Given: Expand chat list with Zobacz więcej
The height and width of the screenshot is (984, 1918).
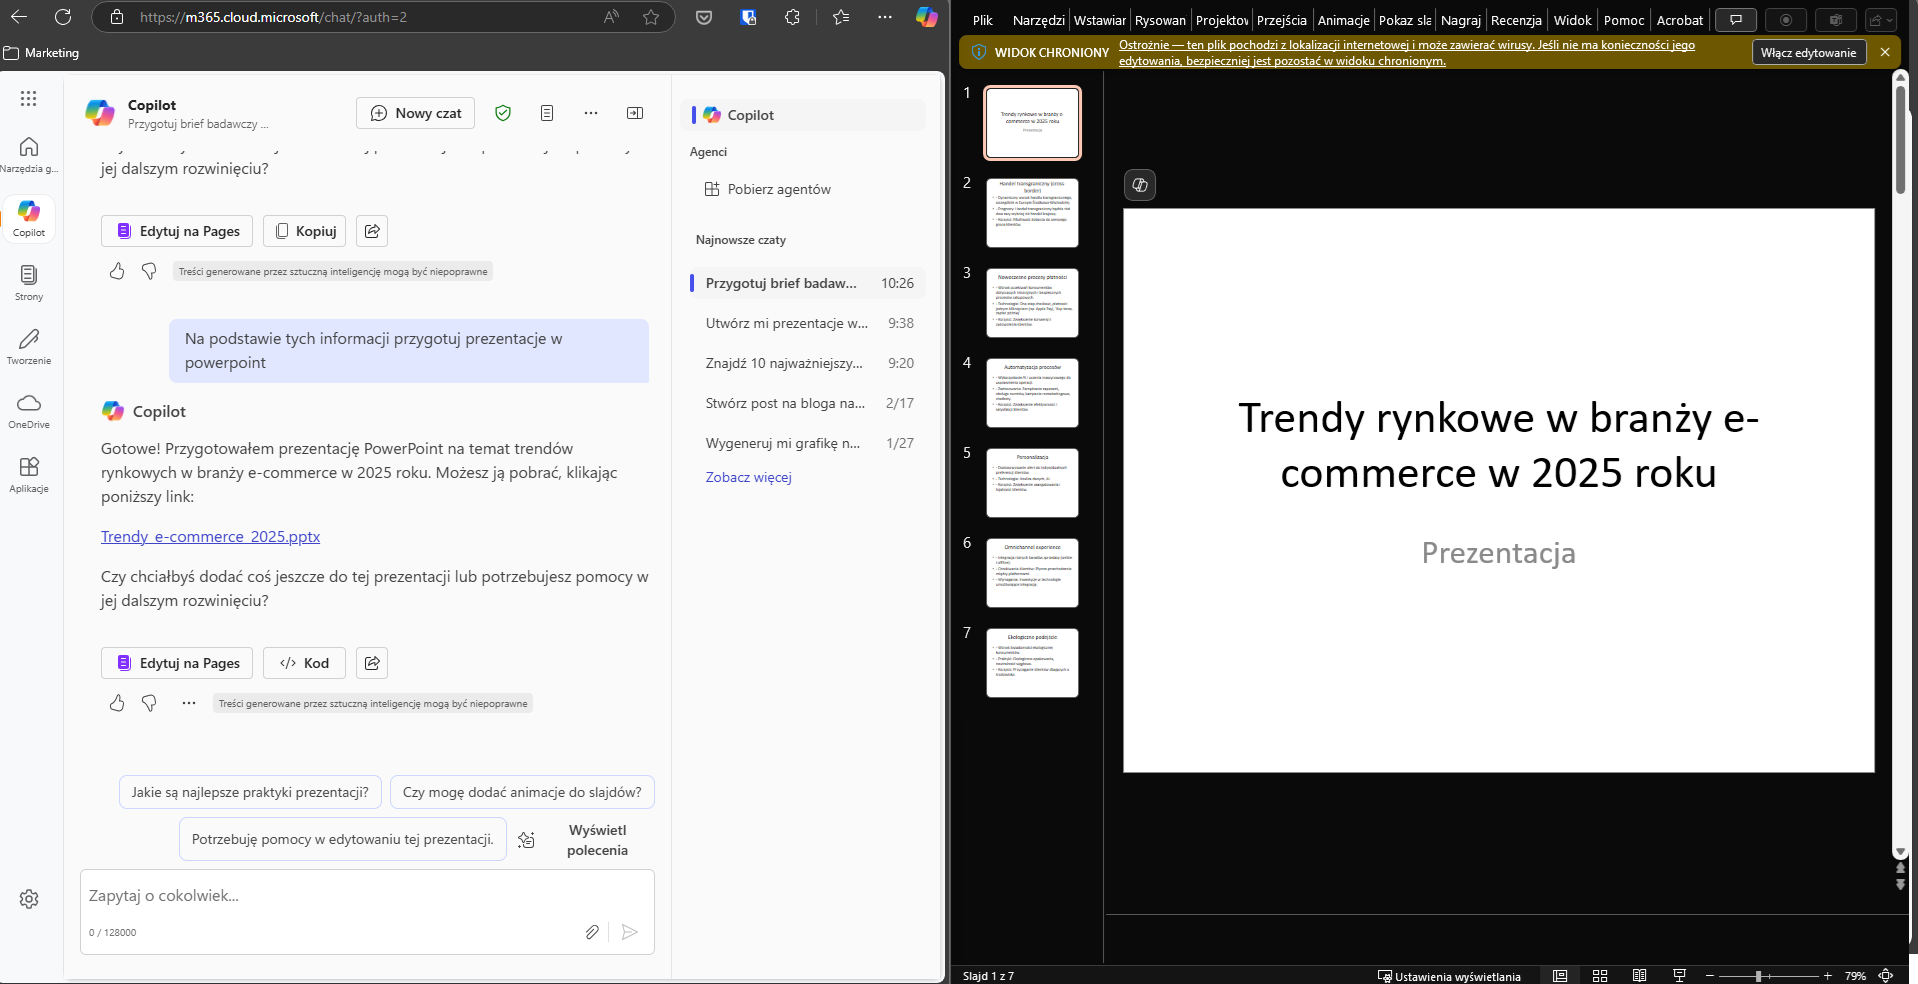Looking at the screenshot, I should pos(748,477).
